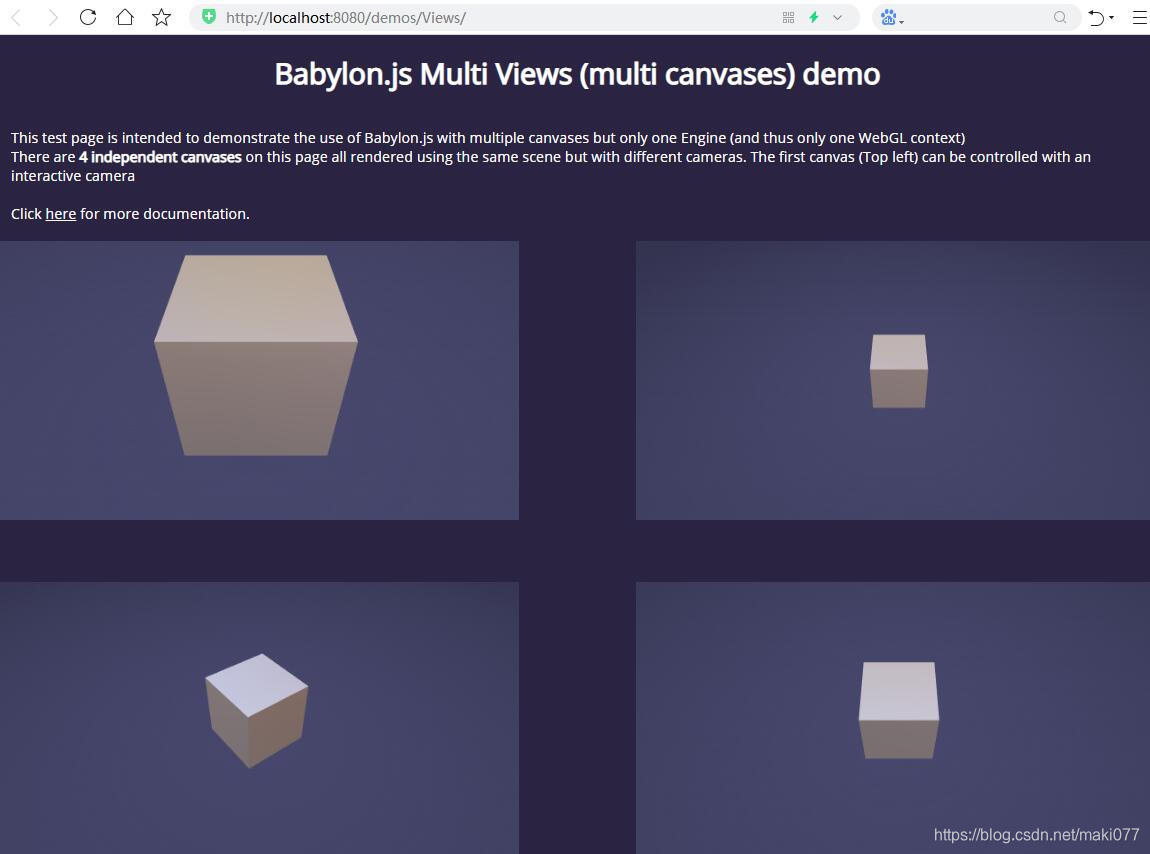The width and height of the screenshot is (1150, 854).
Task: Reload the page with the refresh icon
Action: (88, 17)
